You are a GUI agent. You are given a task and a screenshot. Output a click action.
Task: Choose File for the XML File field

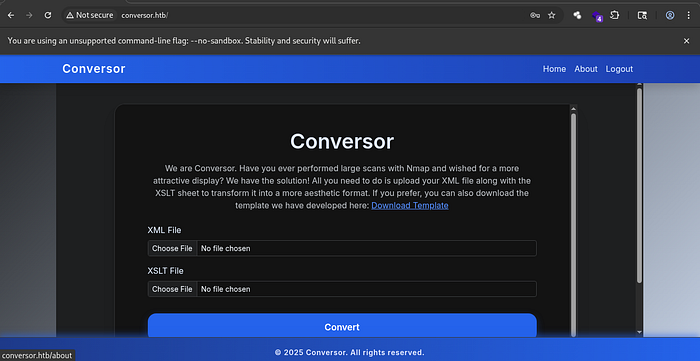[x=172, y=248]
